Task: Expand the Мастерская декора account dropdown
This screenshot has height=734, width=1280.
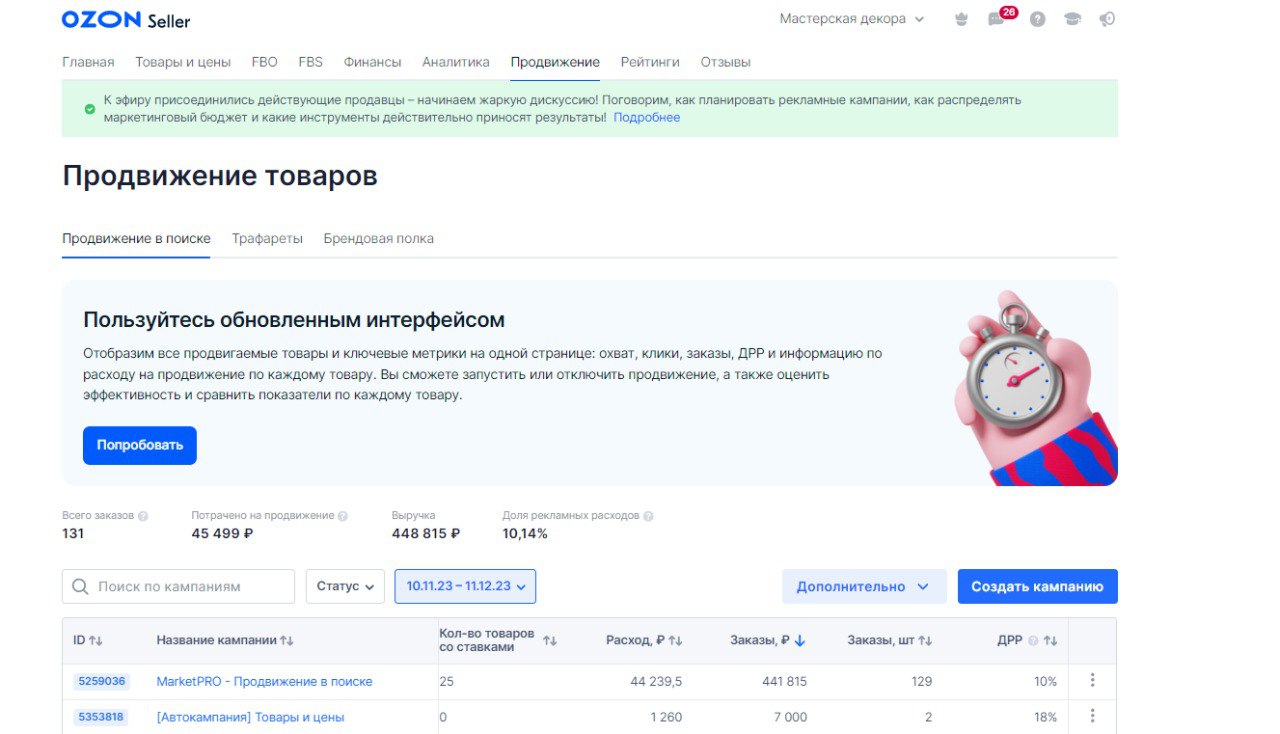Action: point(852,19)
